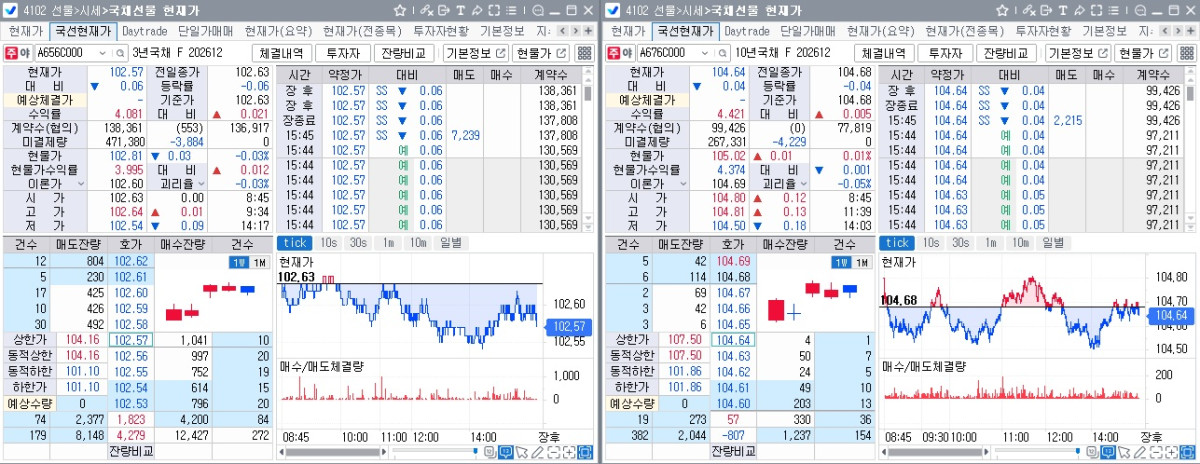The height and width of the screenshot is (464, 1200).
Task: Click the 102.57 current price cell in left order book
Action: point(131,340)
